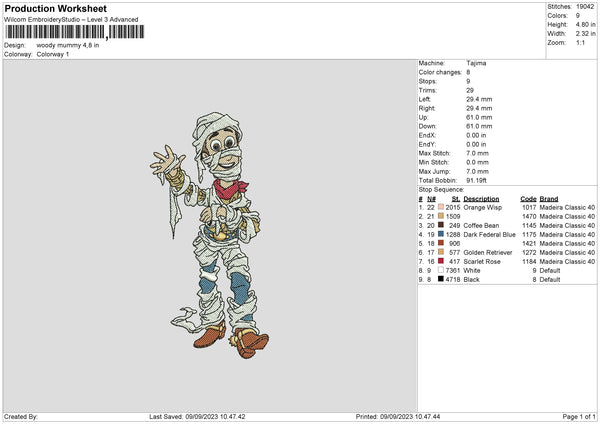Click the 'Coffee Bean' description text
The height and width of the screenshot is (424, 600).
(x=481, y=225)
